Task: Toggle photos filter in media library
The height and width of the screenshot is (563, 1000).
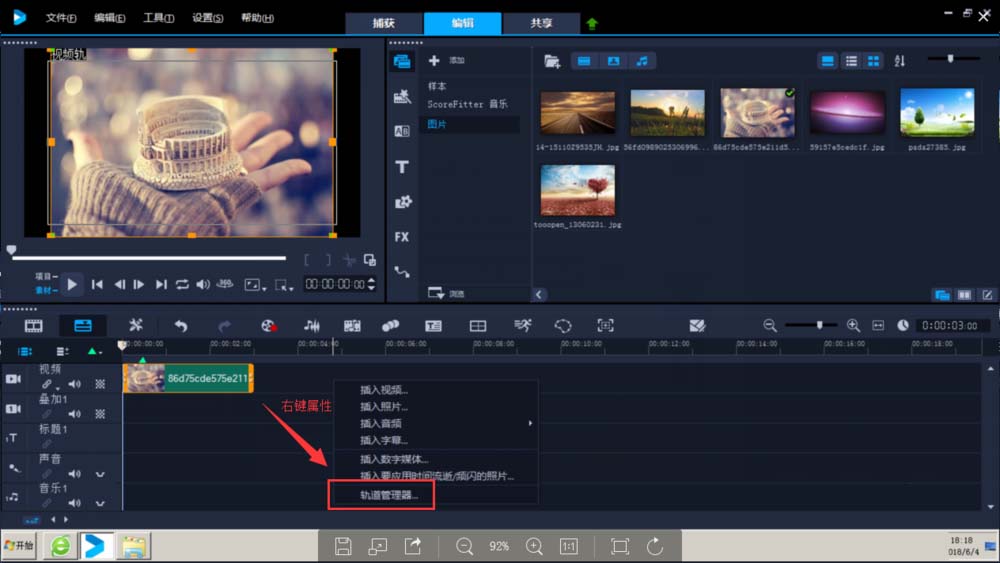Action: [x=613, y=61]
